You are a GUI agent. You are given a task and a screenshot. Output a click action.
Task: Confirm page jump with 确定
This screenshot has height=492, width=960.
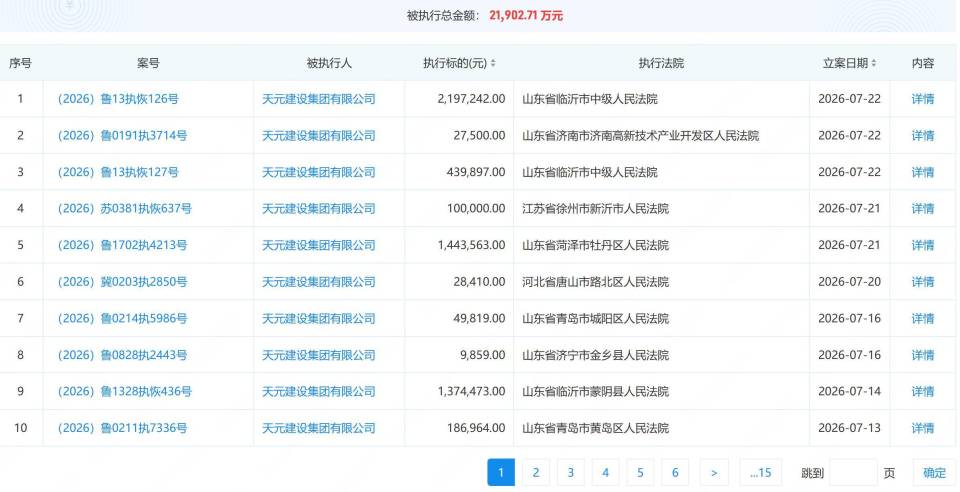(934, 472)
